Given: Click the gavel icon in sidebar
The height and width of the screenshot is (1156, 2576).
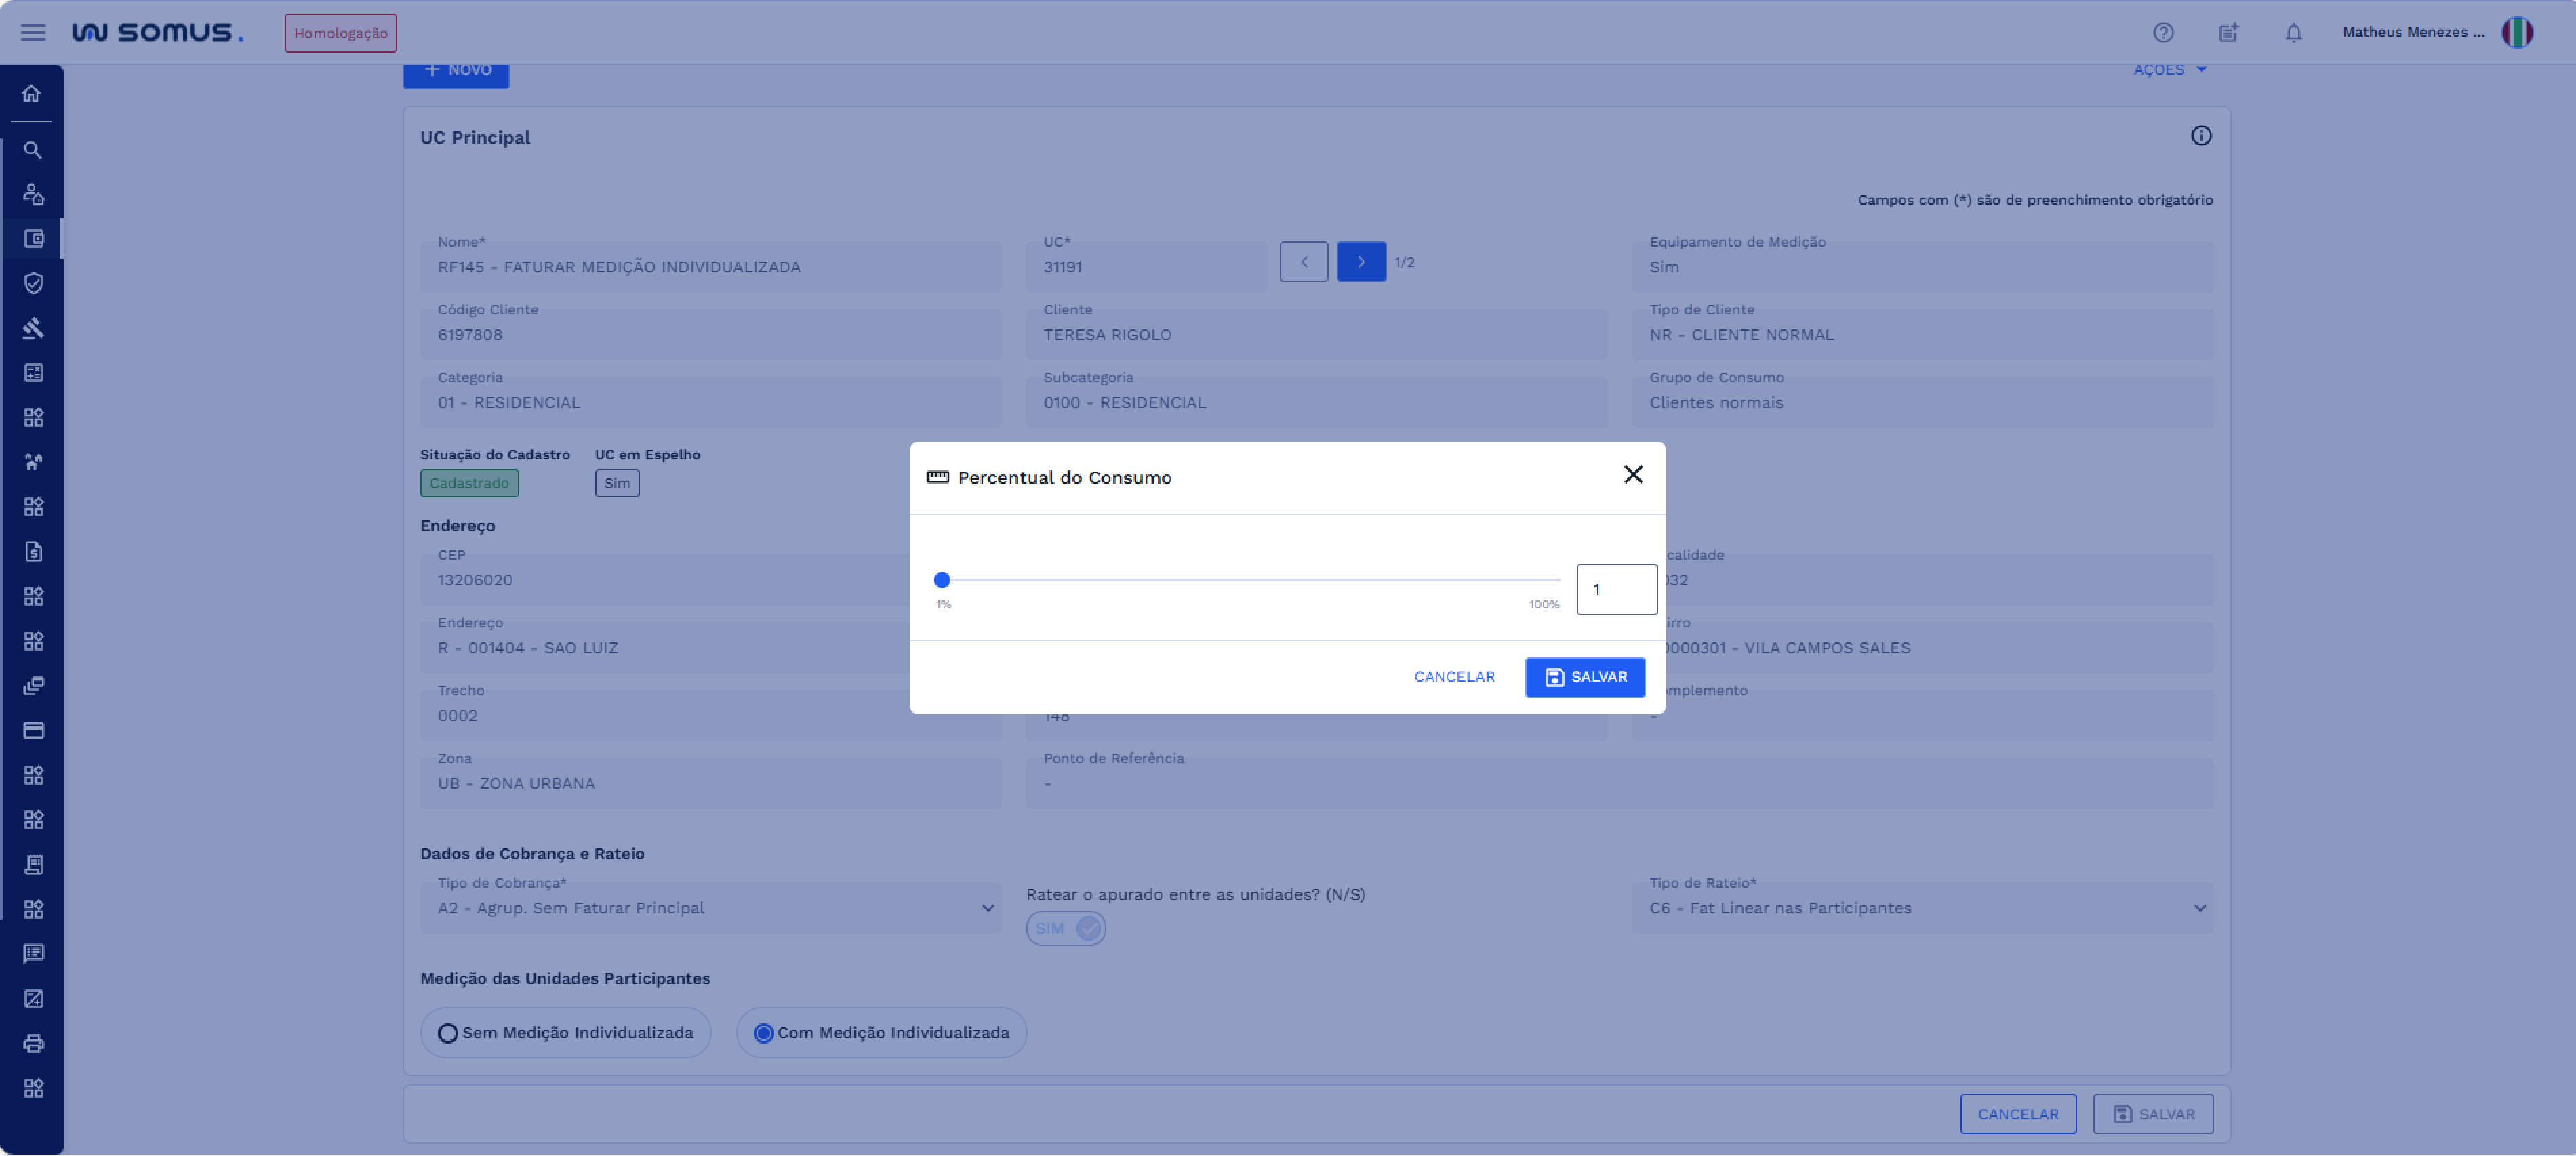Looking at the screenshot, I should [33, 328].
